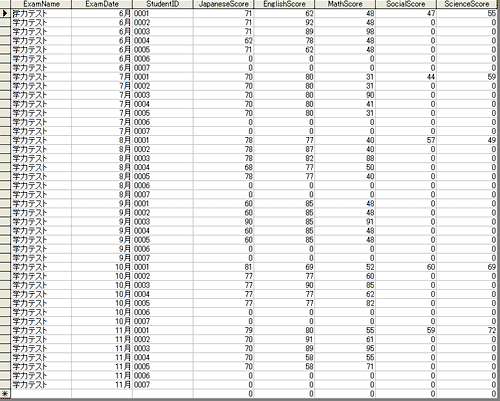Click empty StudentID field in new record row
Screen dimensions: 500x401
pos(163,394)
